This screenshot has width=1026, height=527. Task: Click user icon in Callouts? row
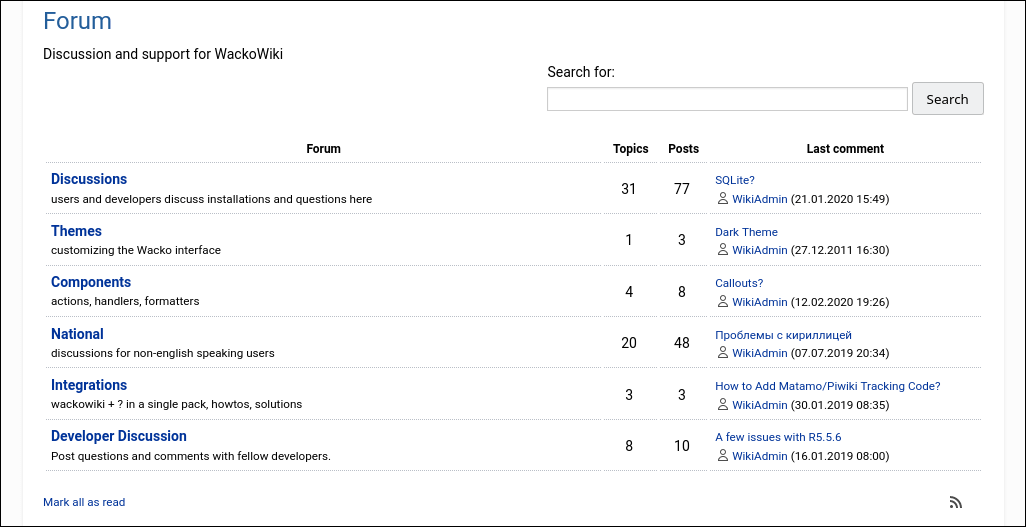tap(723, 302)
